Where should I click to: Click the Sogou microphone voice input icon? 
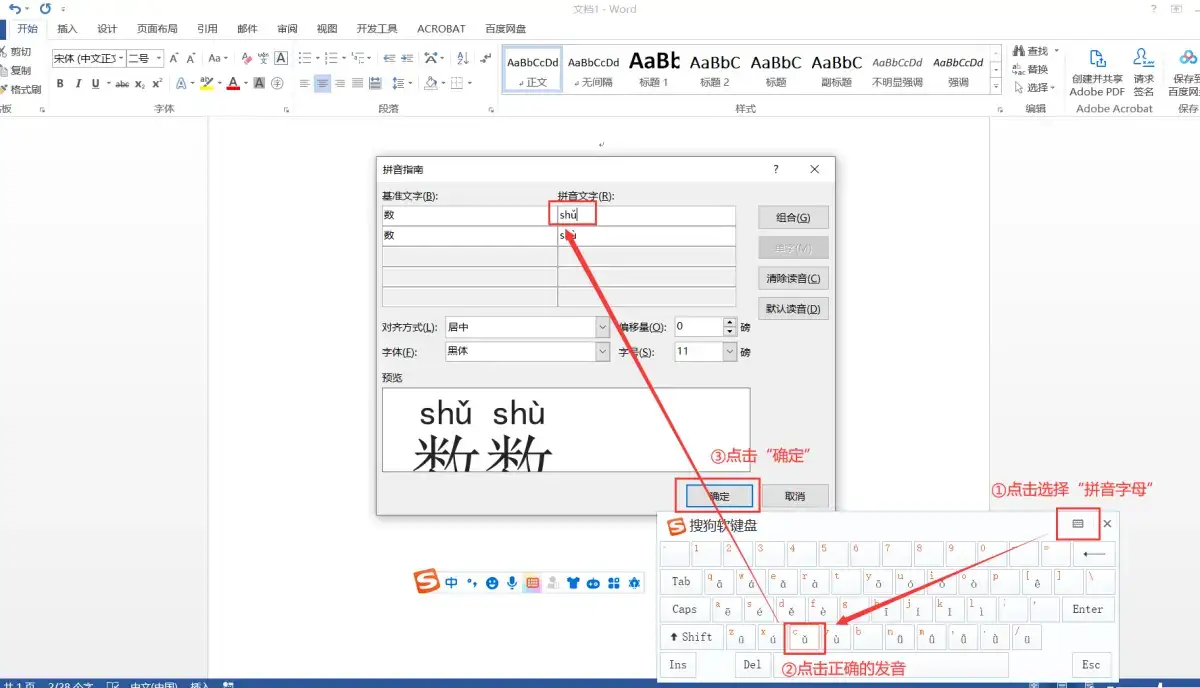[x=512, y=582]
